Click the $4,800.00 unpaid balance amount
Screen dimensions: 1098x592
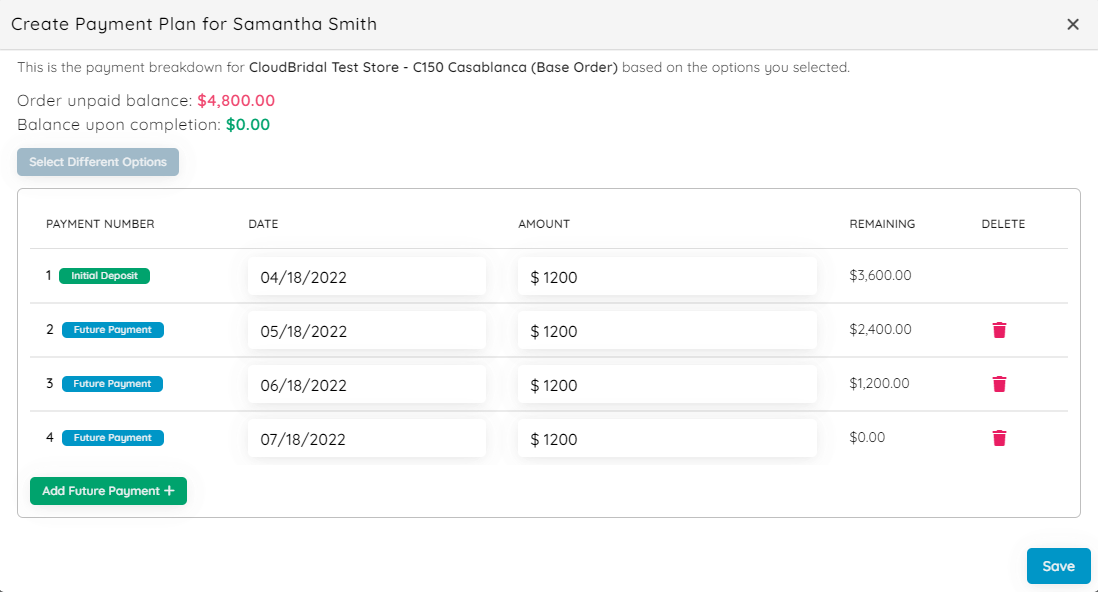pos(236,101)
